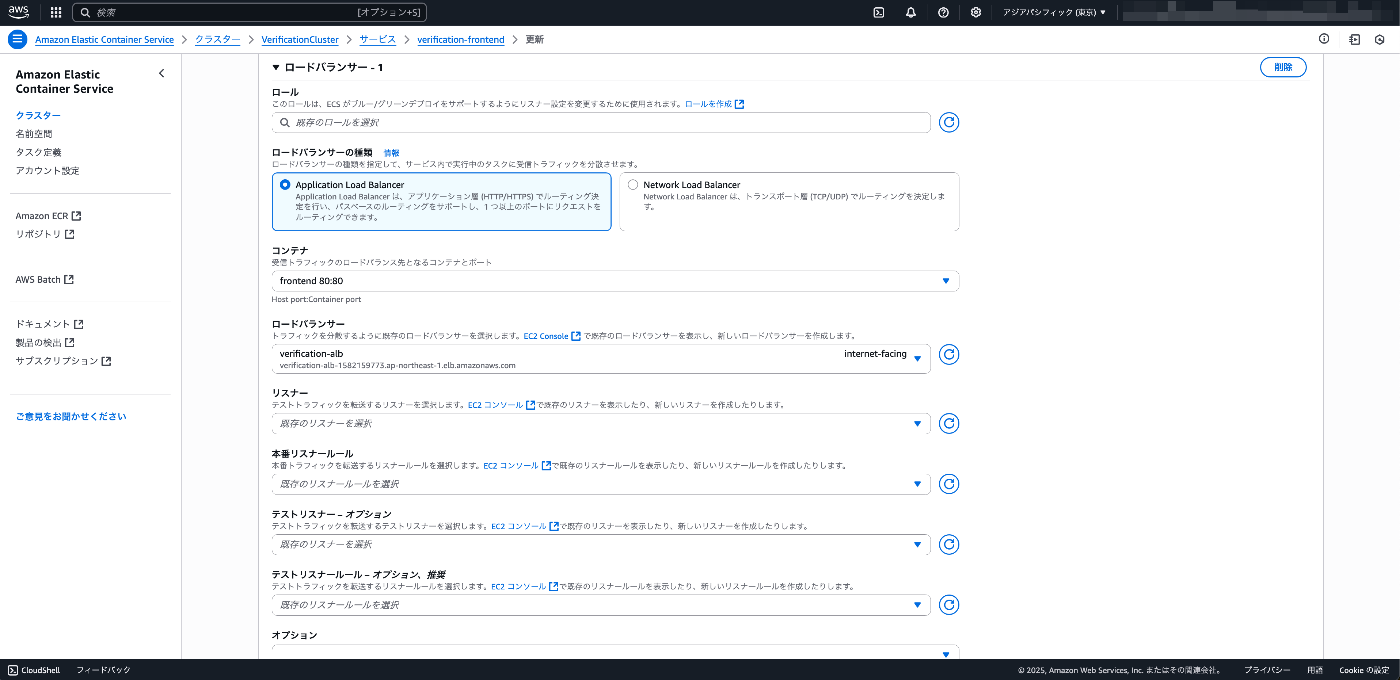Image resolution: width=1400 pixels, height=680 pixels.
Task: Refresh the production listener rule list
Action: [x=949, y=484]
